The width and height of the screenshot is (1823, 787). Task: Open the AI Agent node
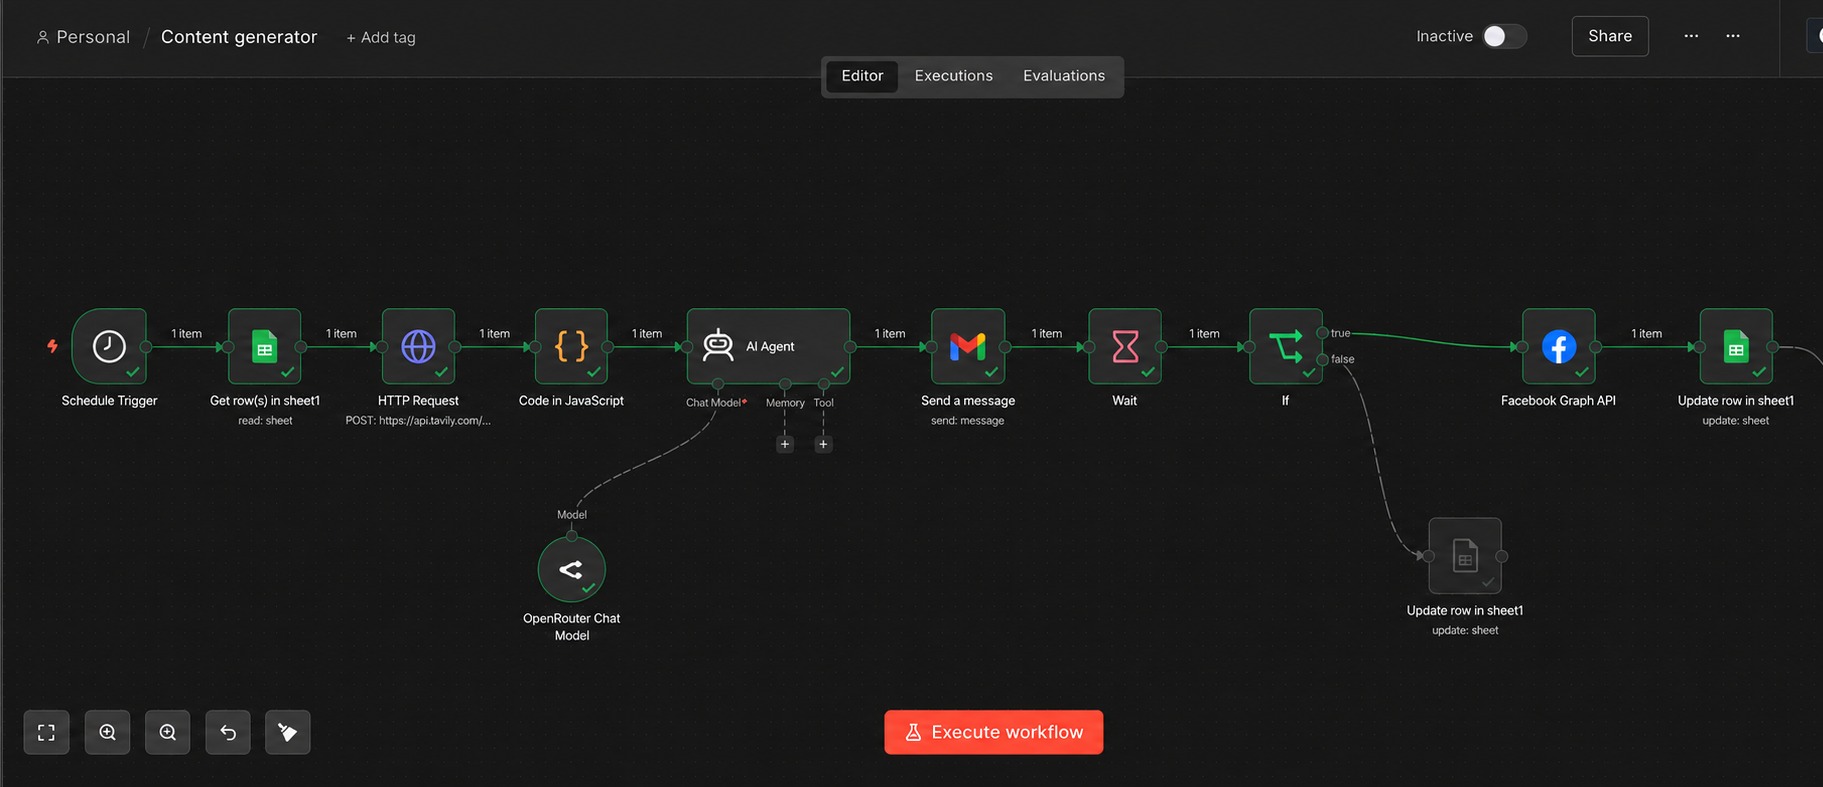click(768, 346)
